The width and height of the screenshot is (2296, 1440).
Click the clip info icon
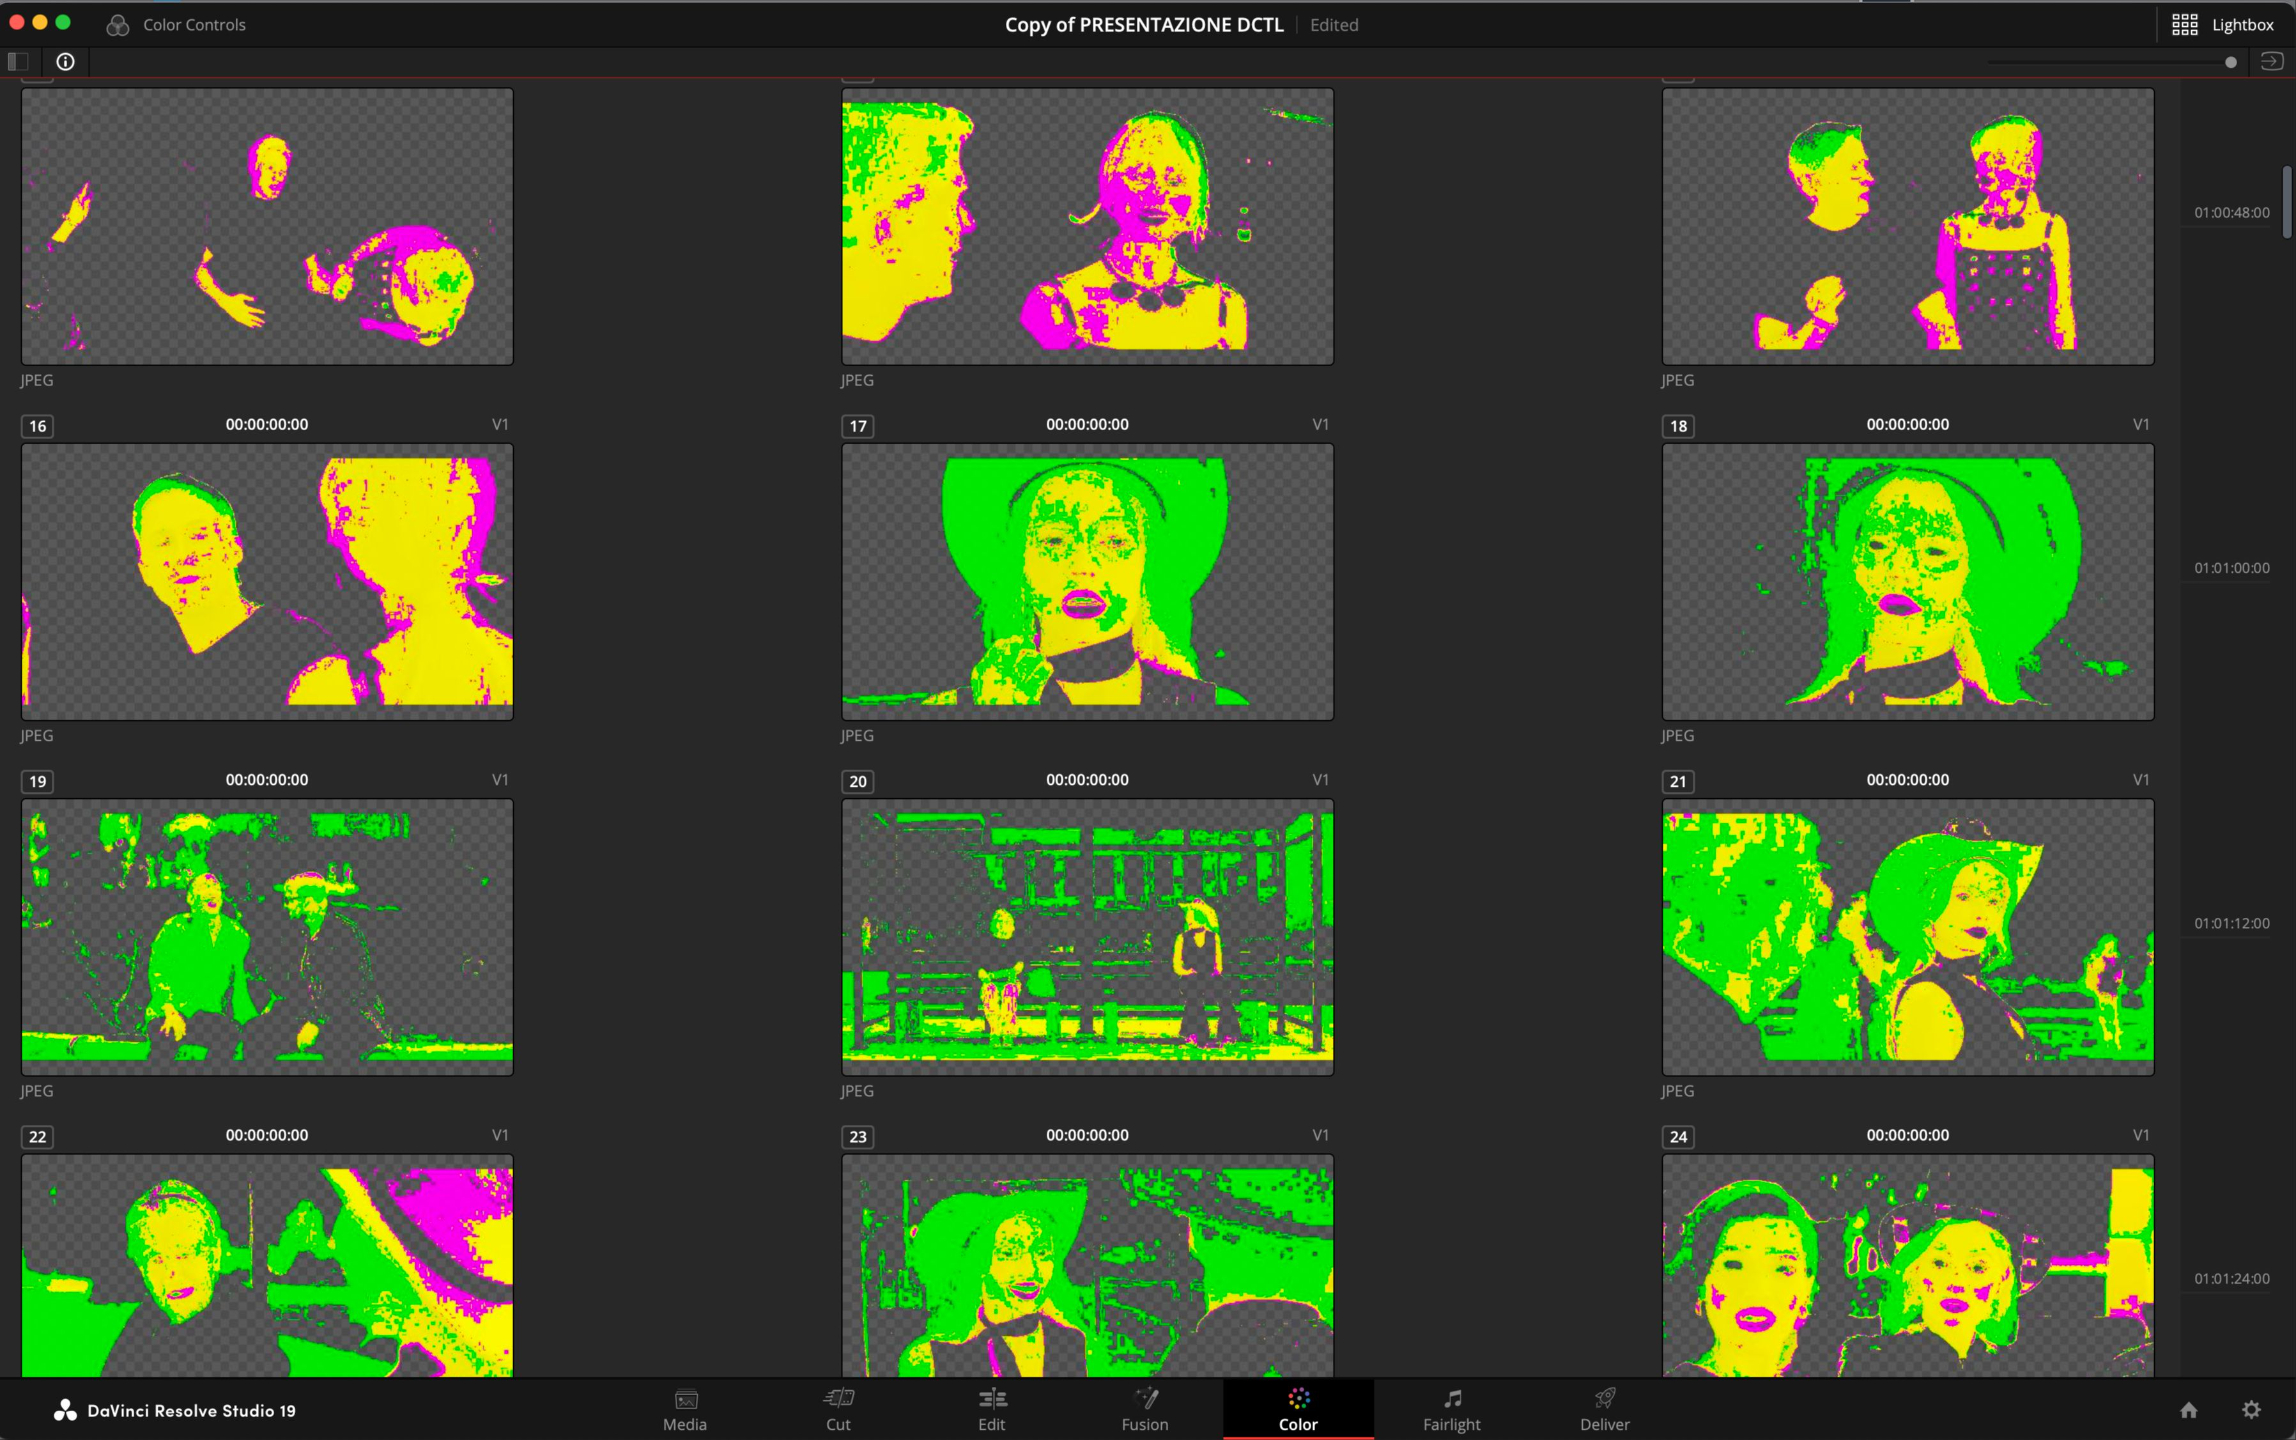(66, 62)
